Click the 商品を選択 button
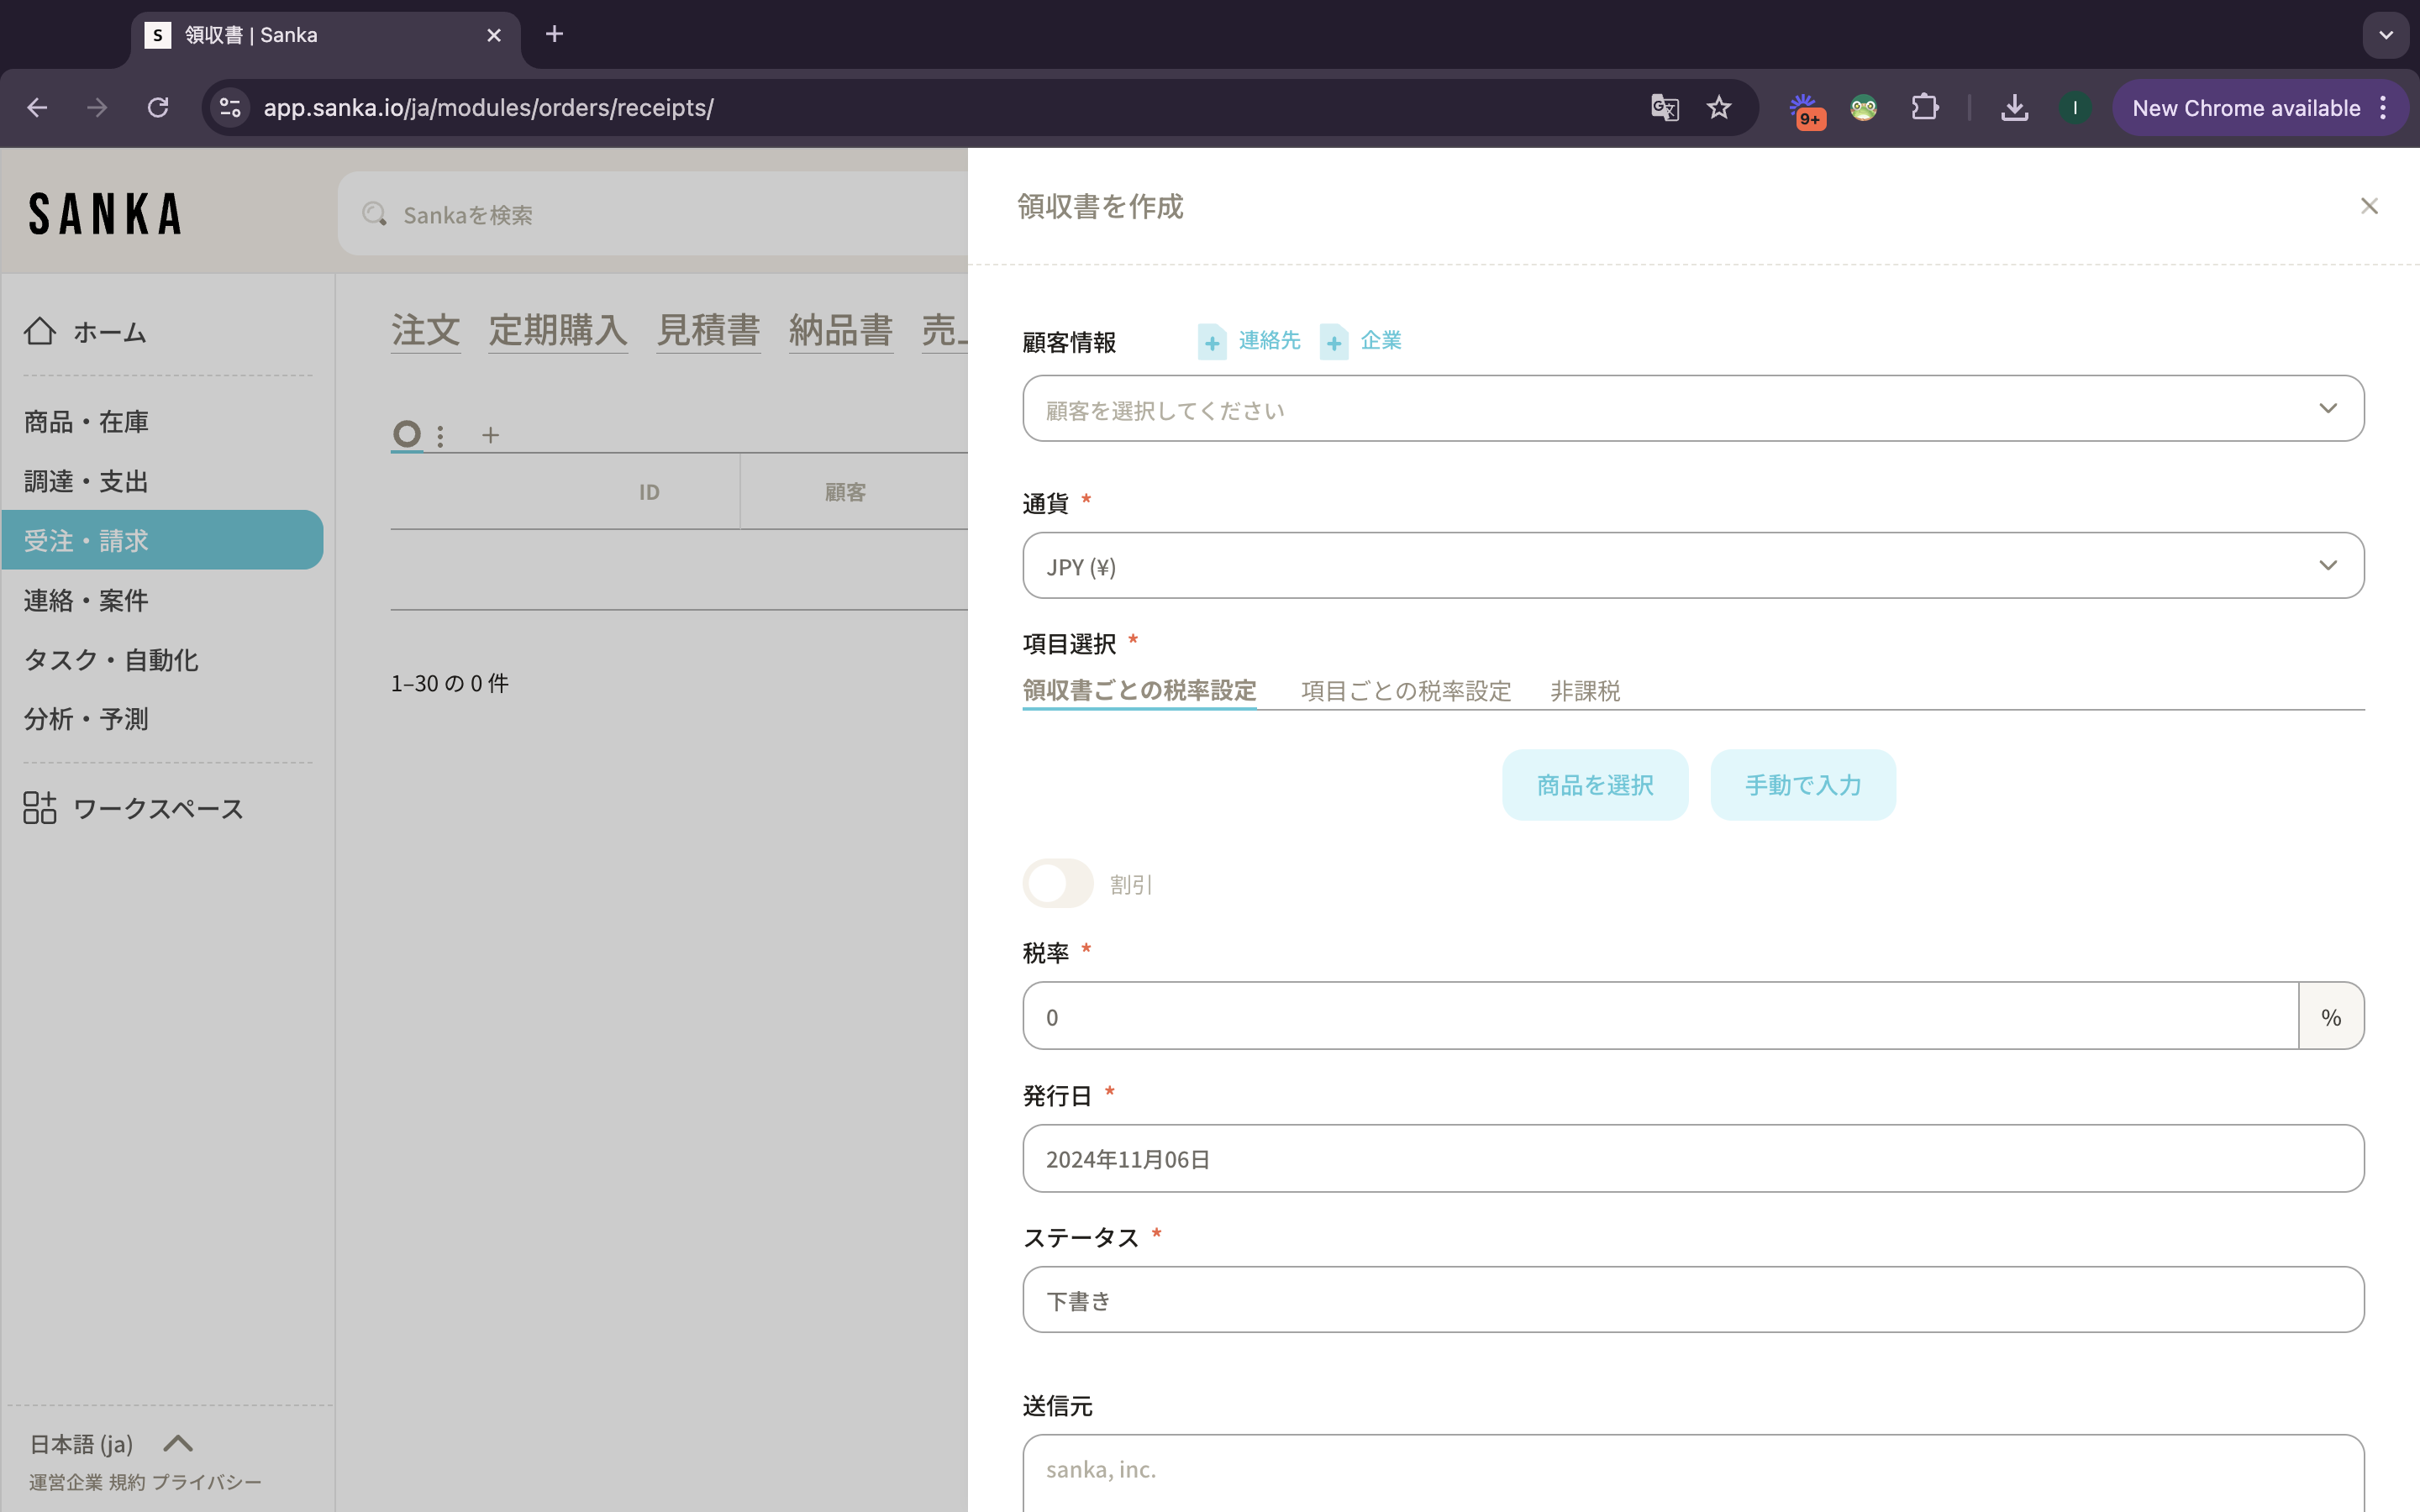 click(1594, 785)
